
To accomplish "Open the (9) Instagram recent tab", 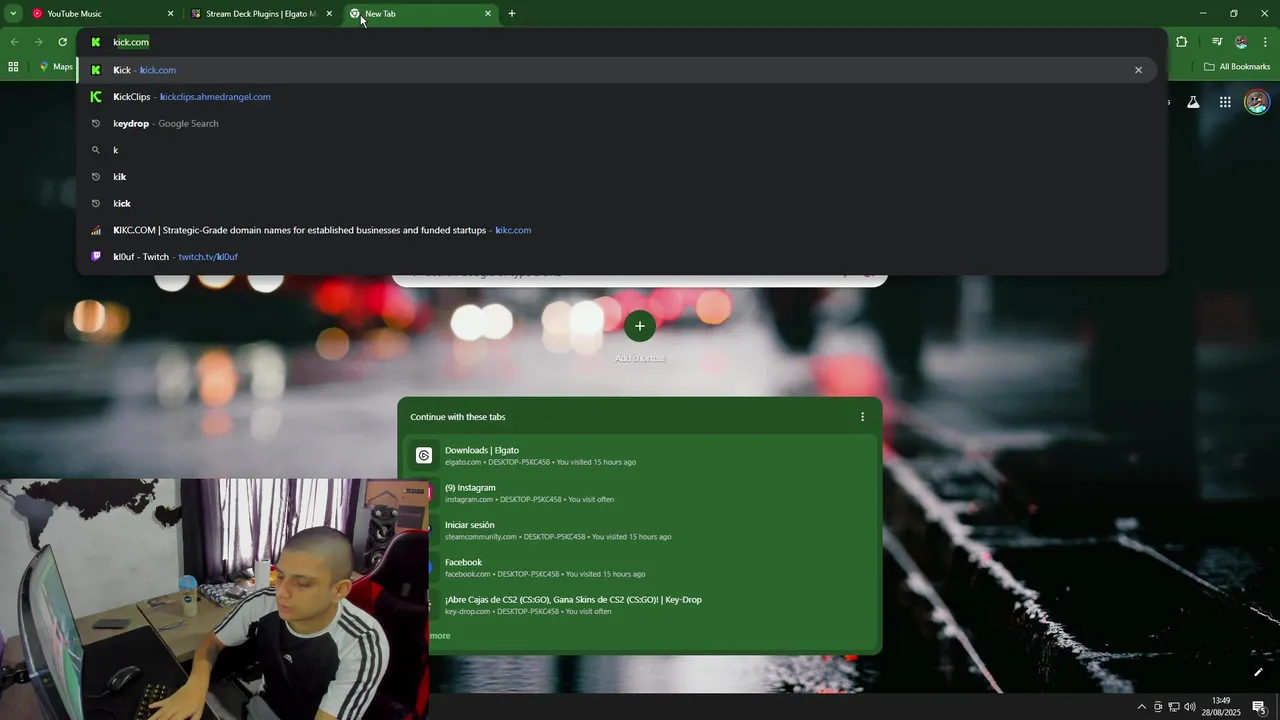I will coord(640,493).
